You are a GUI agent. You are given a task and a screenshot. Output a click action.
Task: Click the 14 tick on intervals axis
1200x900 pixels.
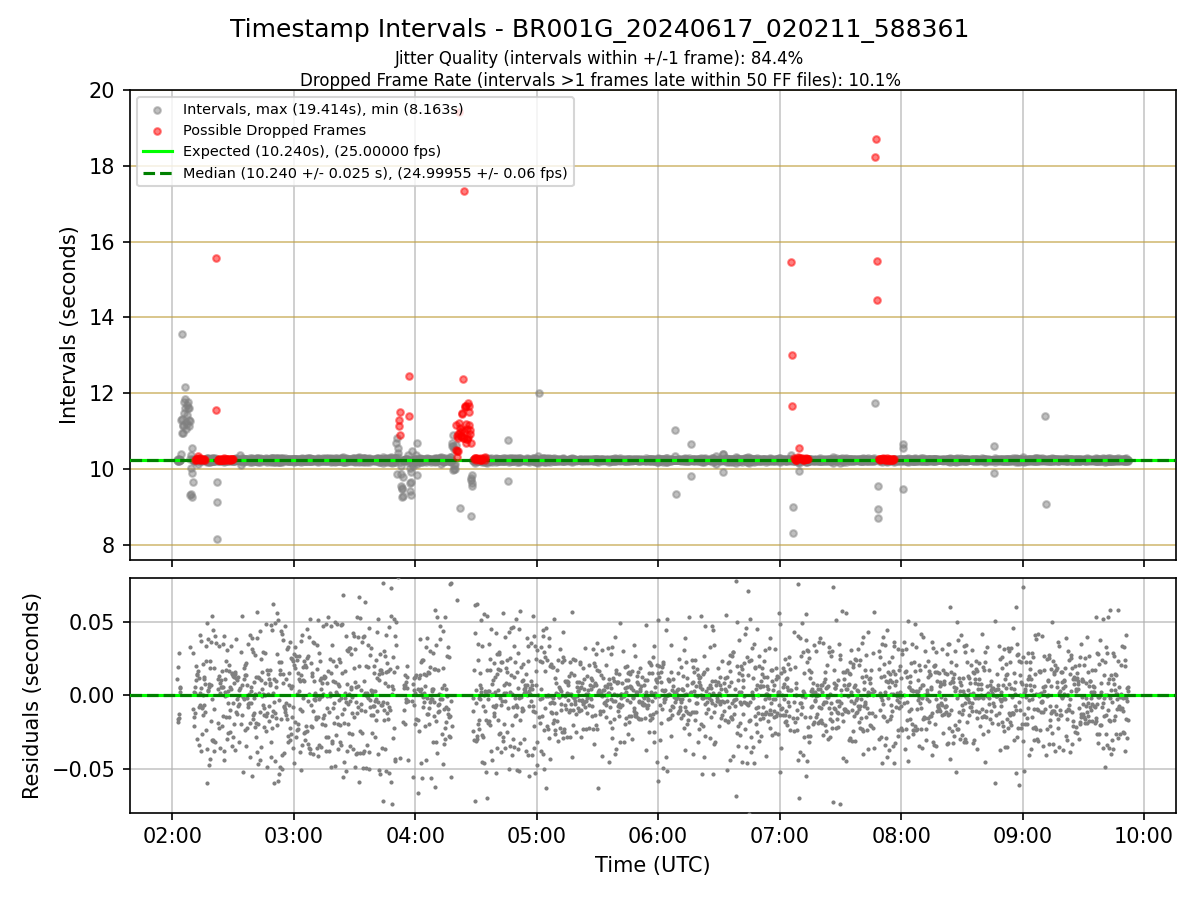point(101,317)
